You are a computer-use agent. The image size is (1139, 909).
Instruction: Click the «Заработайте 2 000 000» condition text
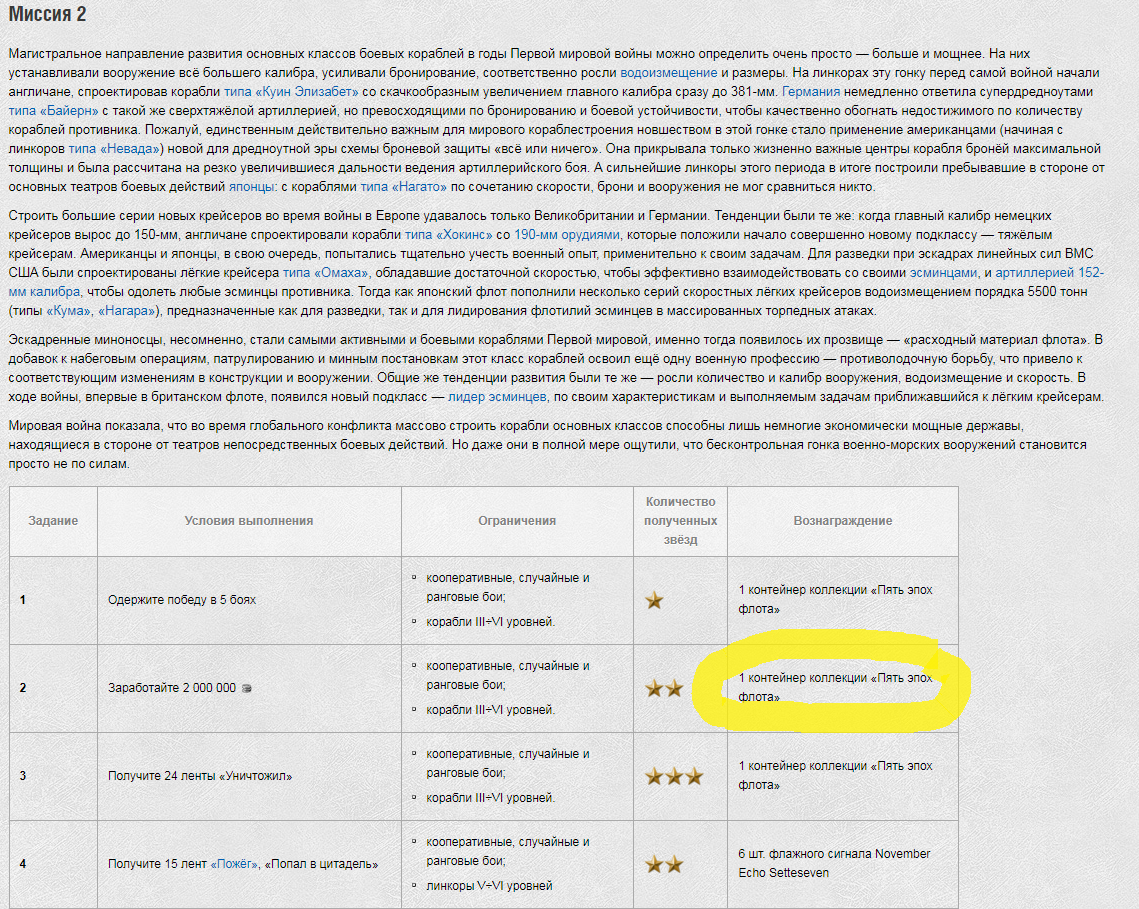pos(172,688)
